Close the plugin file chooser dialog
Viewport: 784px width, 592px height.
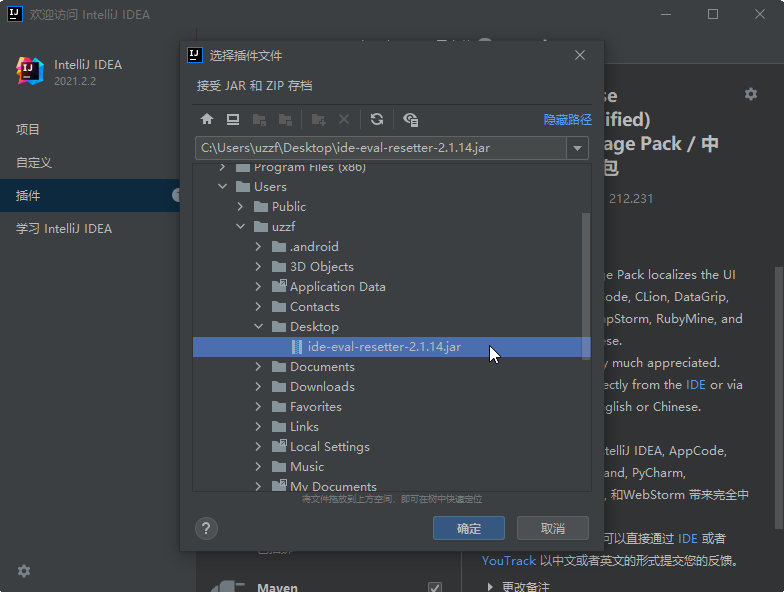point(580,55)
